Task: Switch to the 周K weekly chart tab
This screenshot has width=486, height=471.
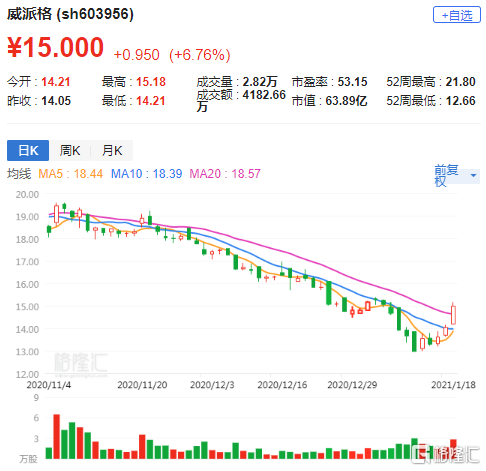Action: point(70,150)
